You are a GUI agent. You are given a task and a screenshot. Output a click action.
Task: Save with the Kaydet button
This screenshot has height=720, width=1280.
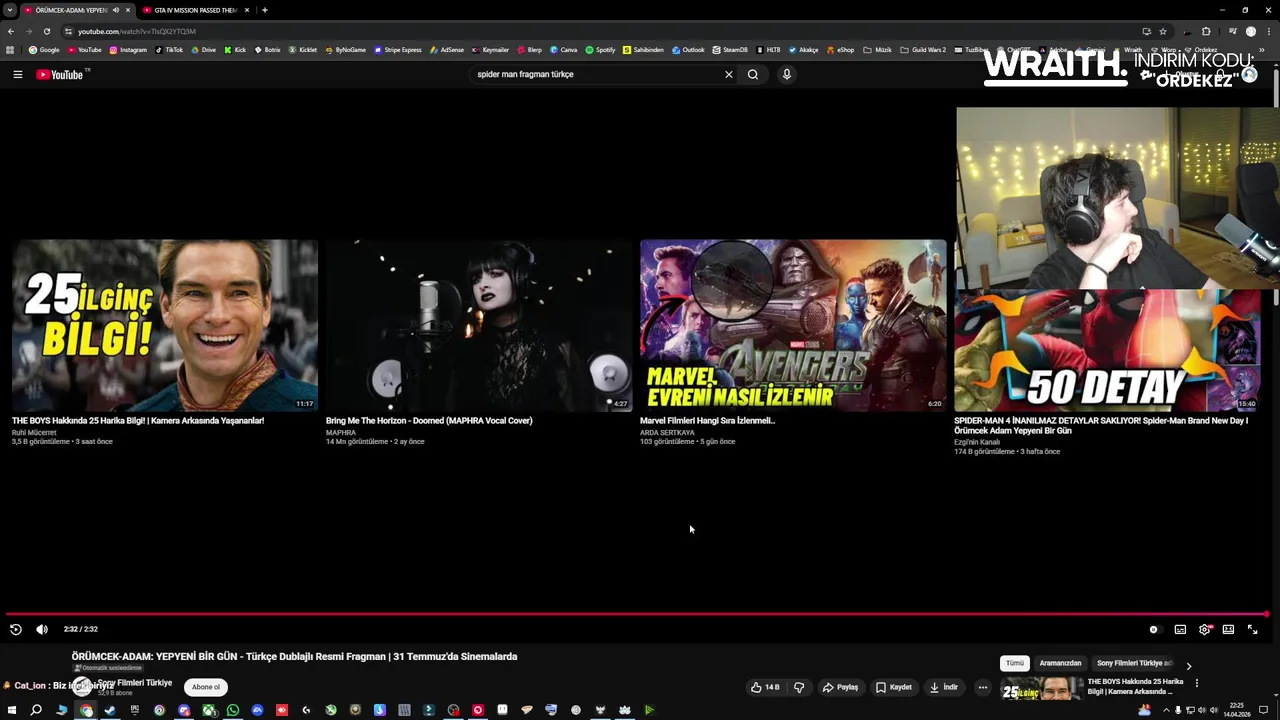[893, 687]
